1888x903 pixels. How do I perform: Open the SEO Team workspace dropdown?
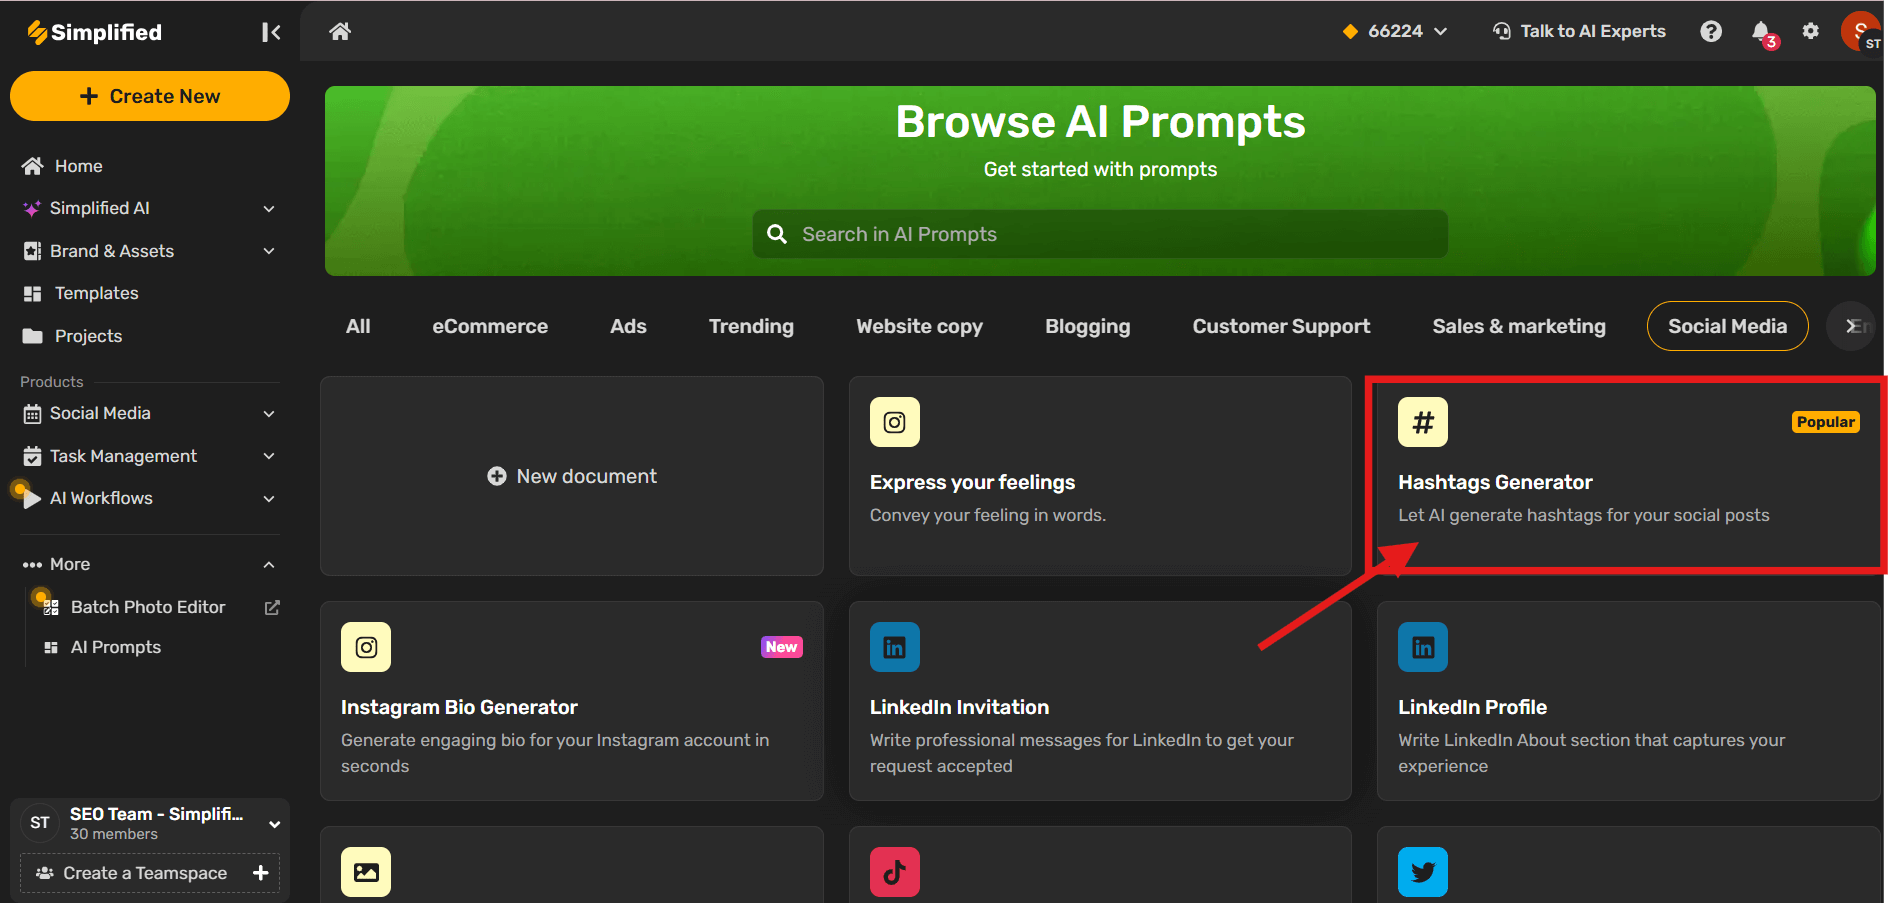coord(274,824)
